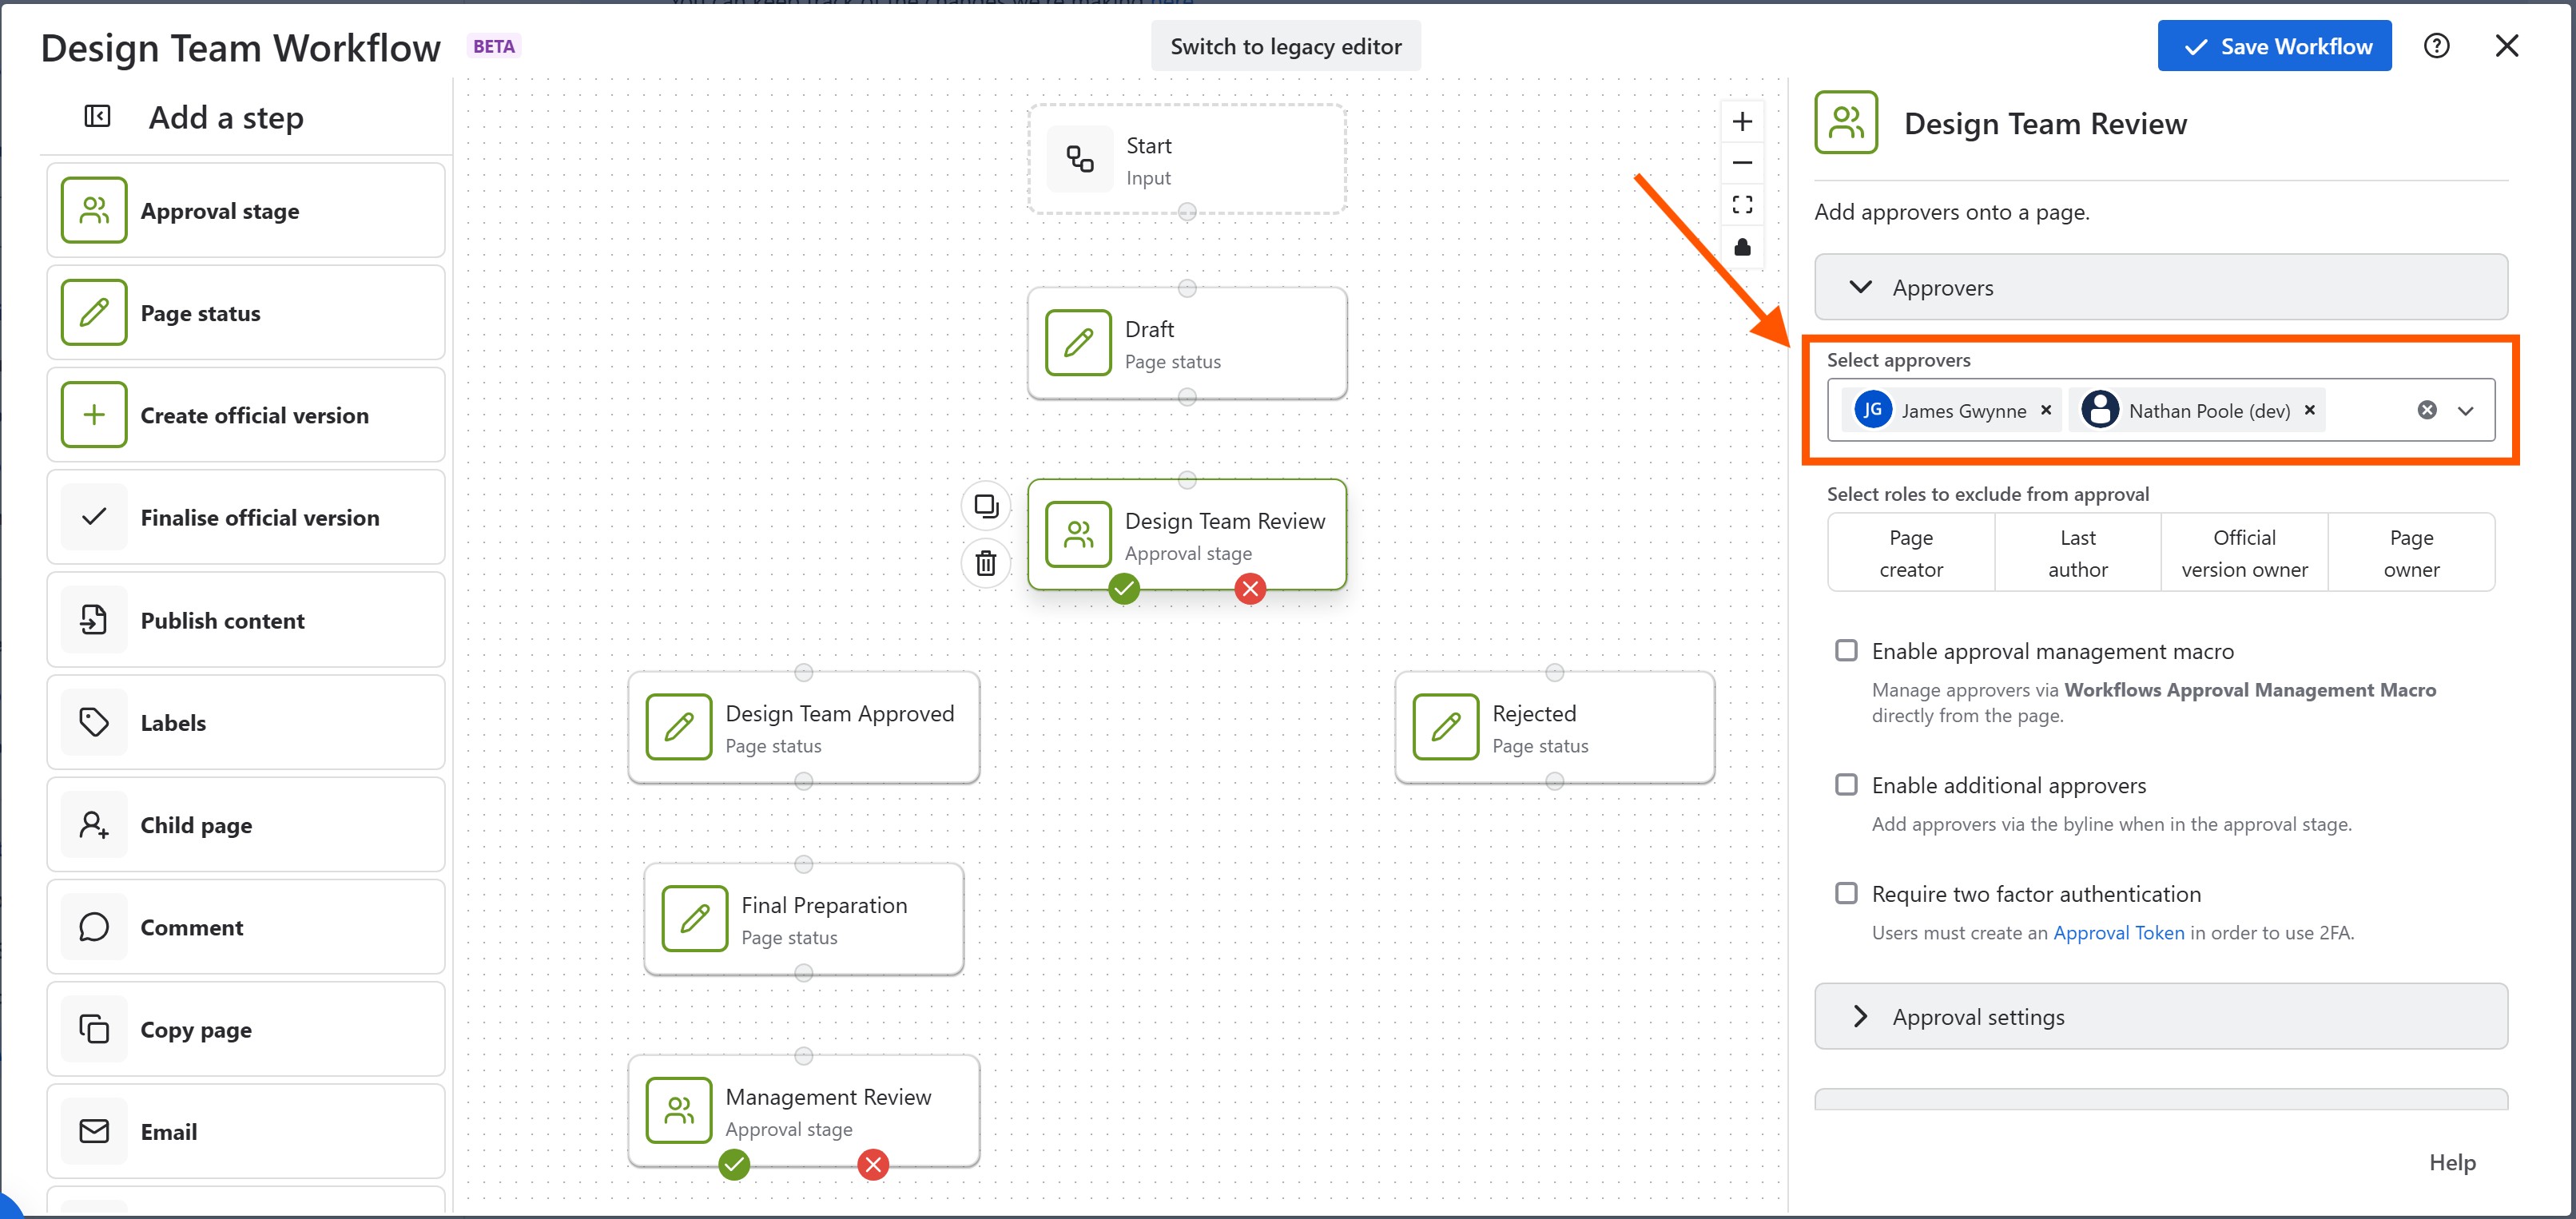
Task: Remove James Gwynne from approvers
Action: [x=2046, y=410]
